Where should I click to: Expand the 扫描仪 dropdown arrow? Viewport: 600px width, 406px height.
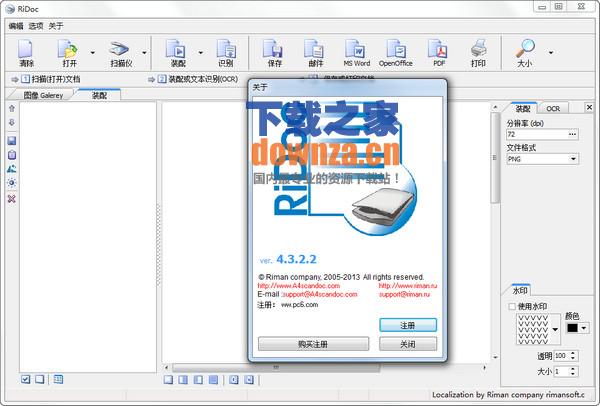[144, 53]
